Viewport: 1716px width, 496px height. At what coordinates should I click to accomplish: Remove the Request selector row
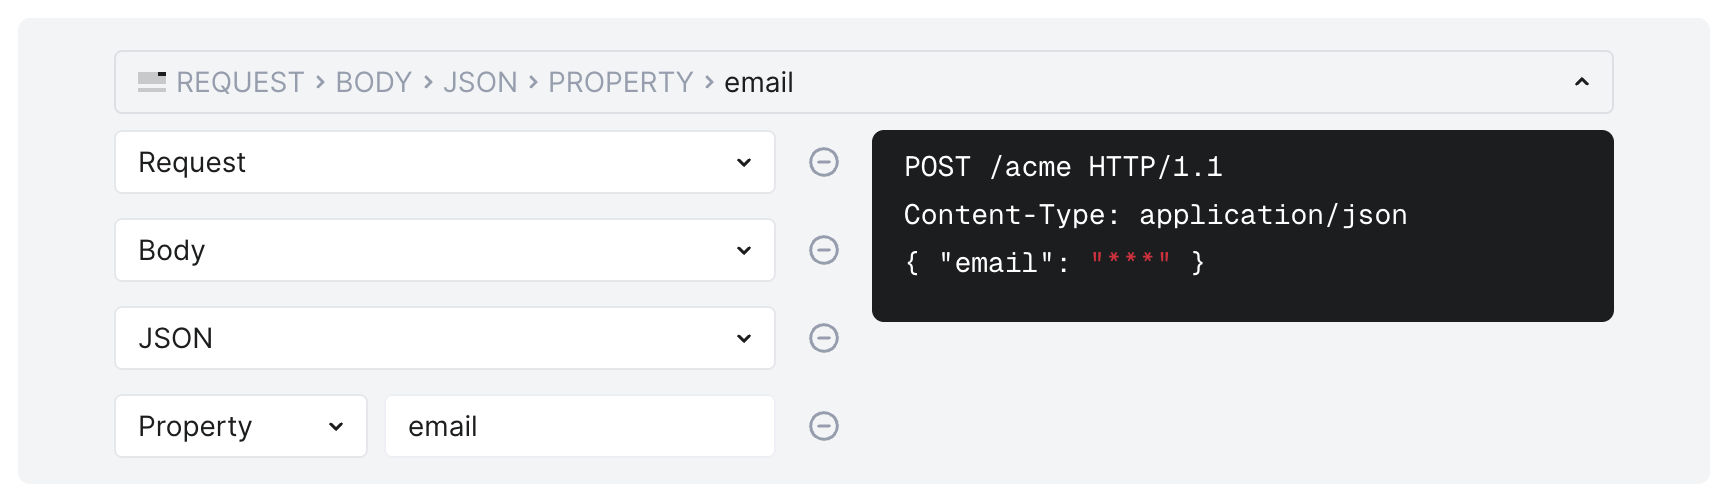823,162
